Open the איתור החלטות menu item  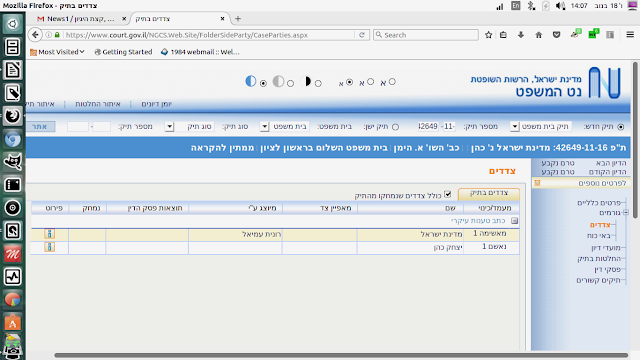pyautogui.click(x=98, y=104)
